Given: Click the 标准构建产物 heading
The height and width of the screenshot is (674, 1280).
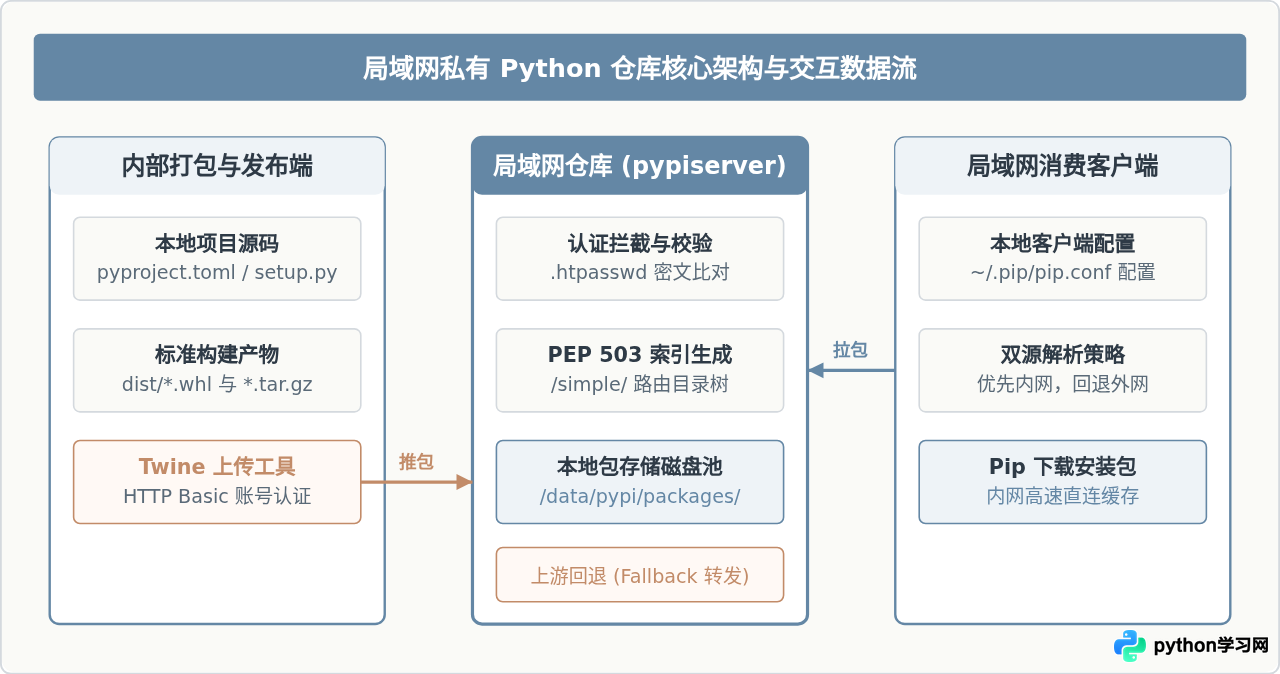Looking at the screenshot, I should point(217,355).
